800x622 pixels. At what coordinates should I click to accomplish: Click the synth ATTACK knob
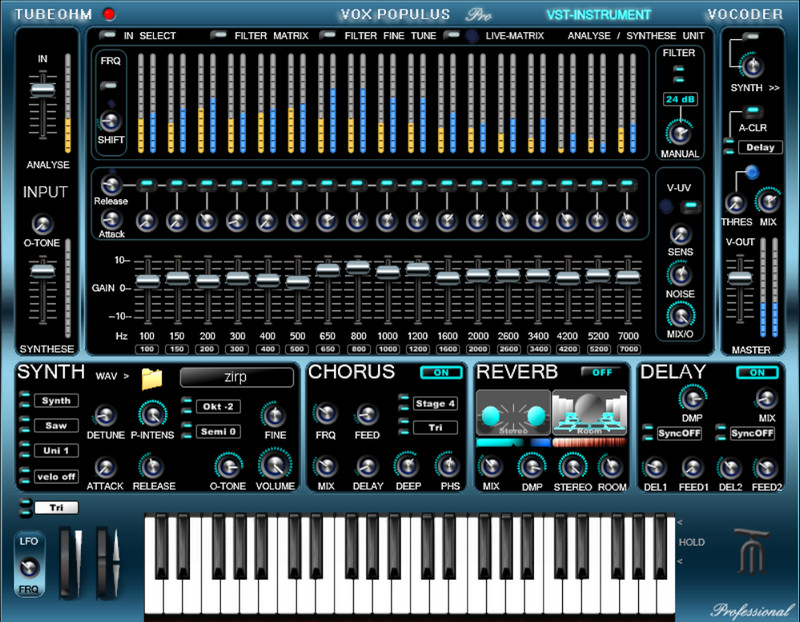click(105, 467)
